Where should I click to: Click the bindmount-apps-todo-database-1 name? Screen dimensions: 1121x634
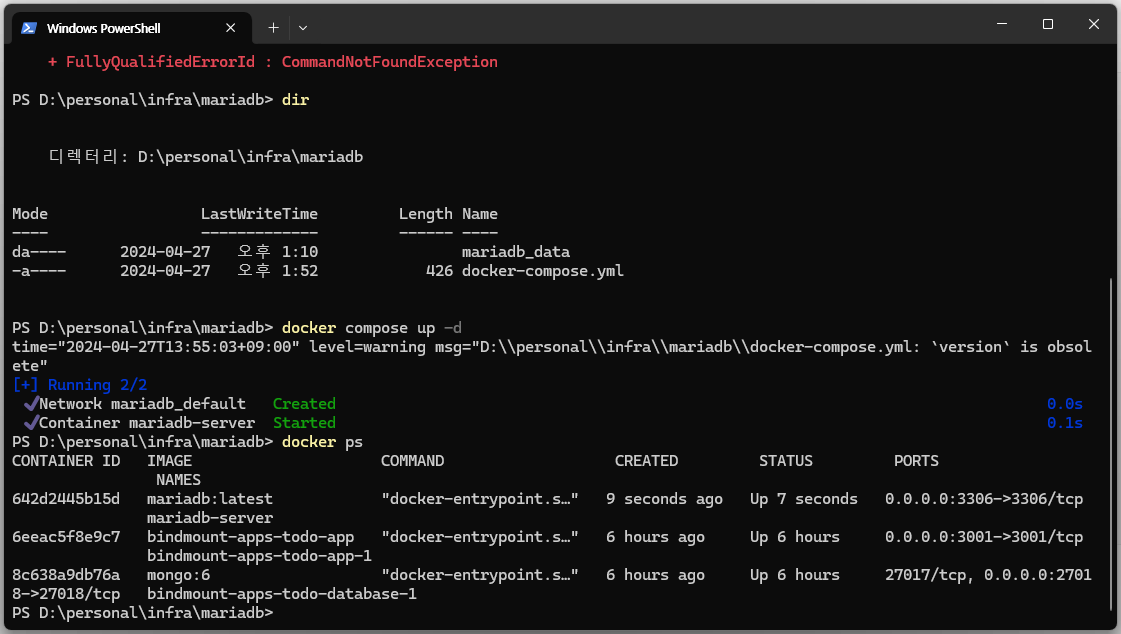282,594
